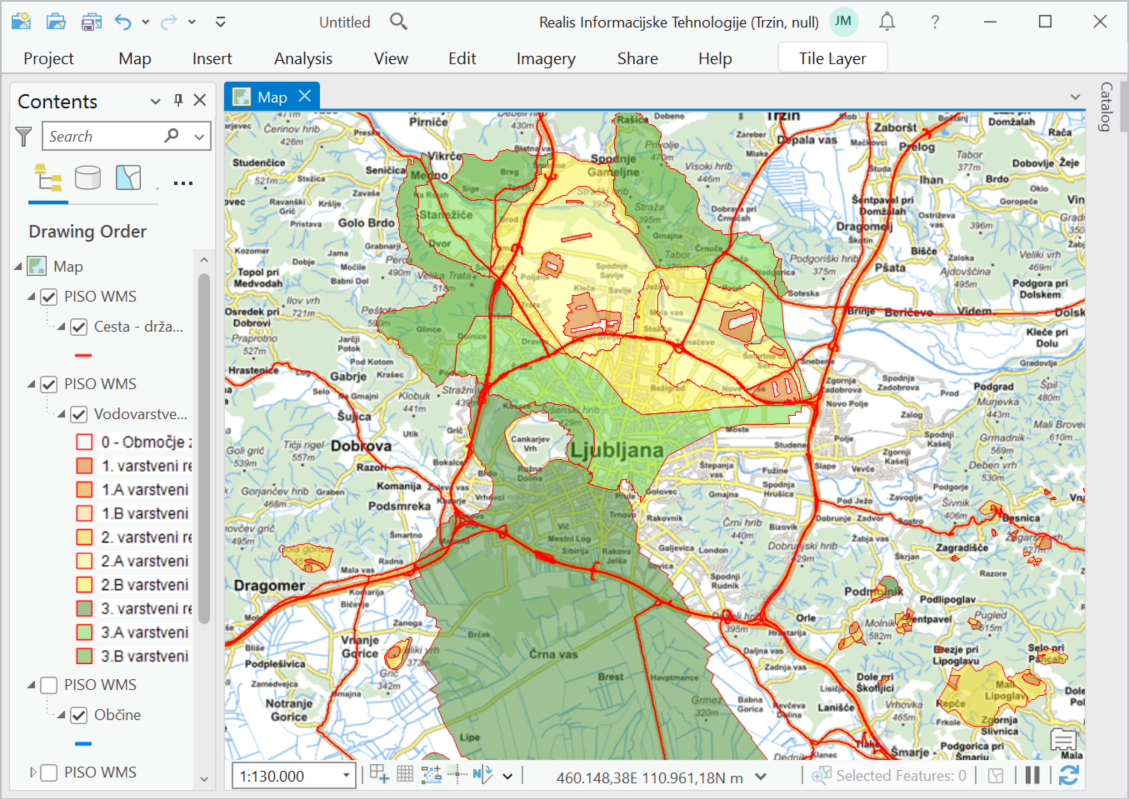Pause map drawing from status bar
The image size is (1129, 799).
tap(1032, 775)
